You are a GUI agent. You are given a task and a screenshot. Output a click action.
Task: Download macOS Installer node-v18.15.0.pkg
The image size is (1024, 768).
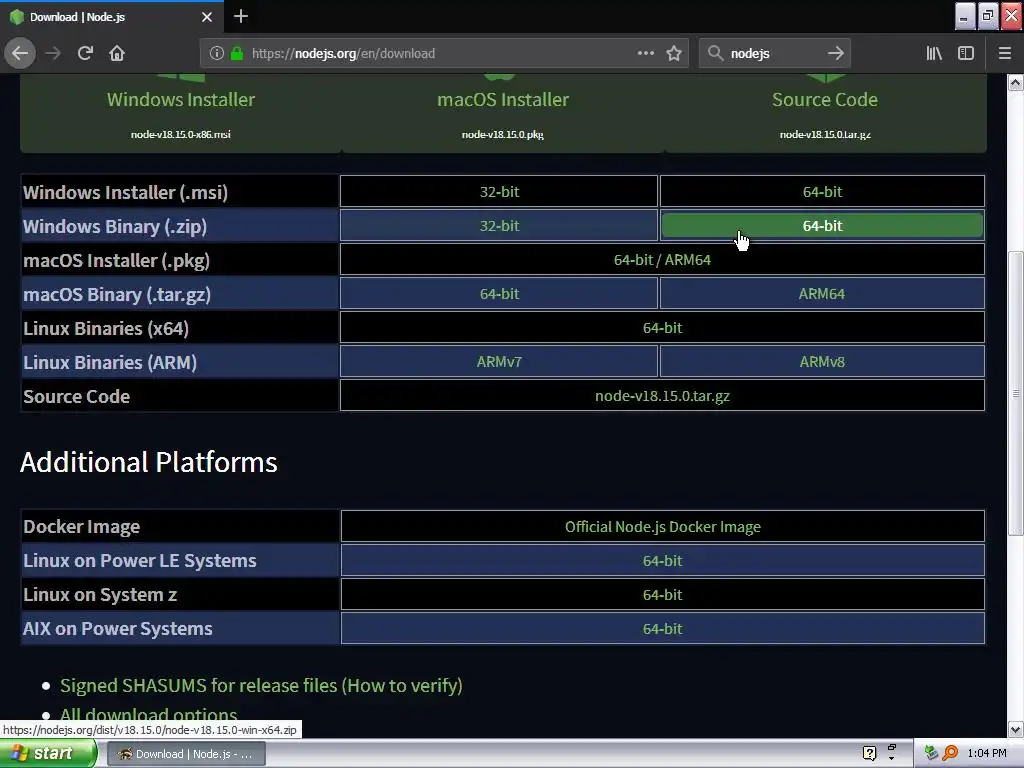pos(503,112)
